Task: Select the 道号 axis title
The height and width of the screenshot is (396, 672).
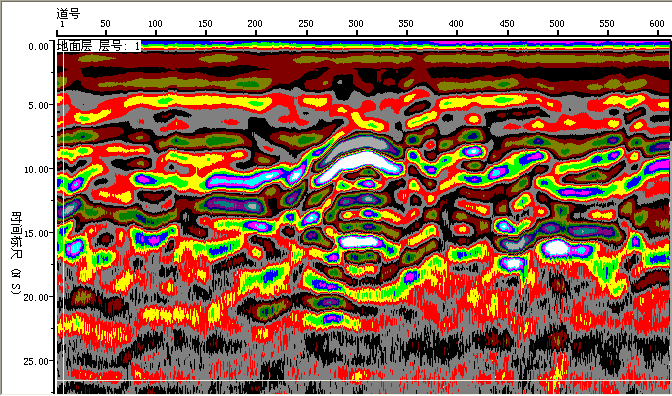Action: (68, 13)
